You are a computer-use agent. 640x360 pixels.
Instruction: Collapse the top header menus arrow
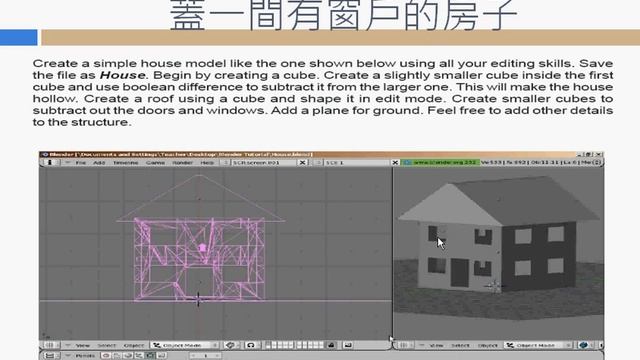[x=68, y=162]
